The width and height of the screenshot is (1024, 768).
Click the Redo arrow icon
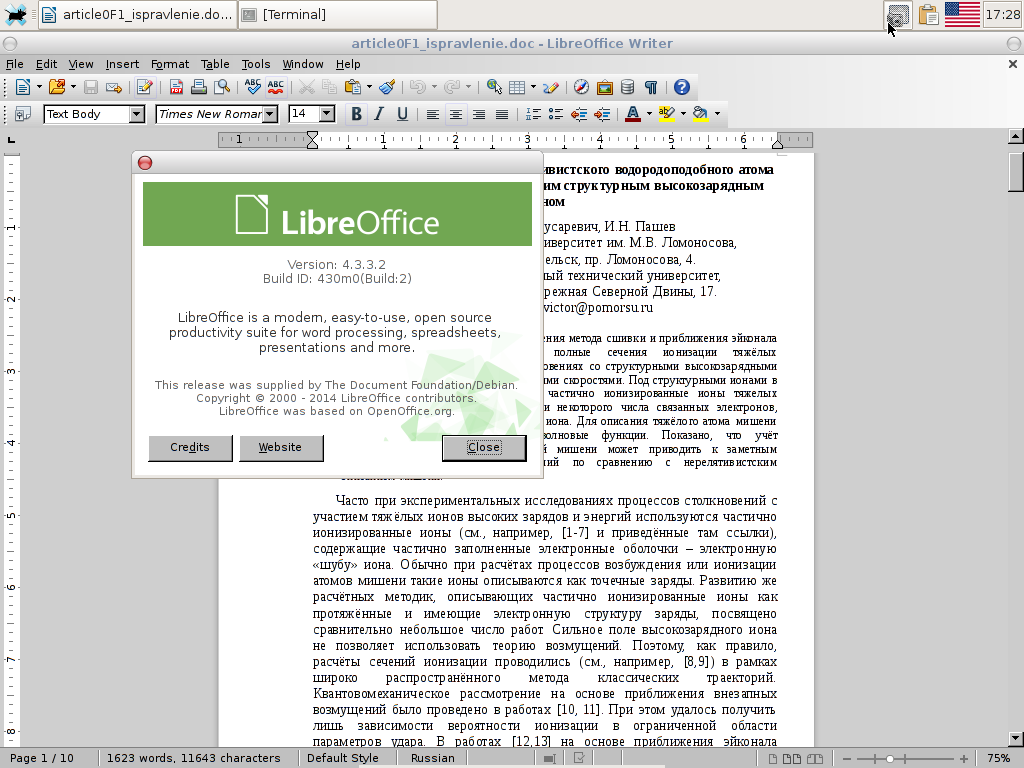[451, 87]
